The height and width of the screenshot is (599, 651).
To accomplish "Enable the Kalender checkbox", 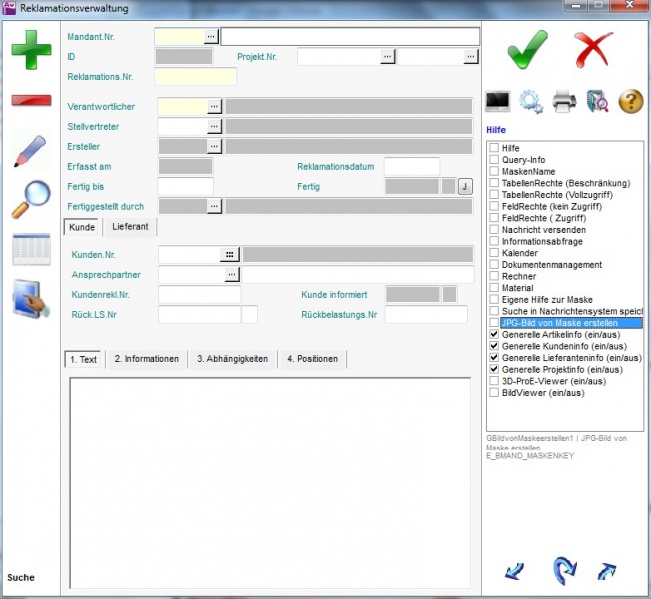I will [x=494, y=253].
